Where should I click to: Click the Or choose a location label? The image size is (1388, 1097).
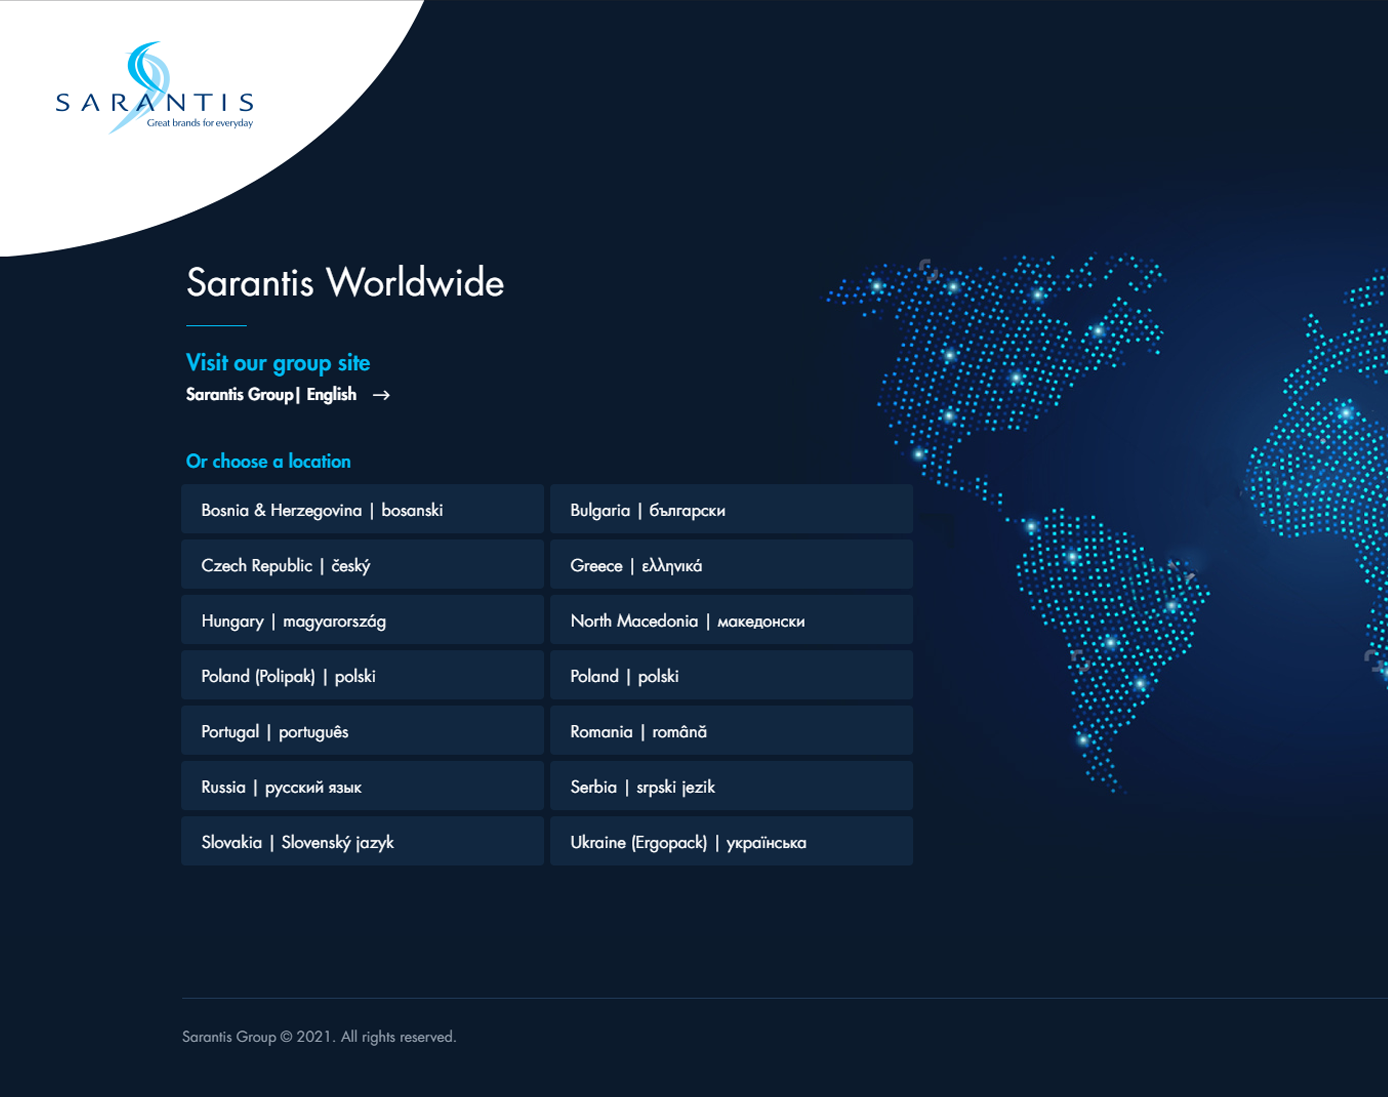pos(267,460)
